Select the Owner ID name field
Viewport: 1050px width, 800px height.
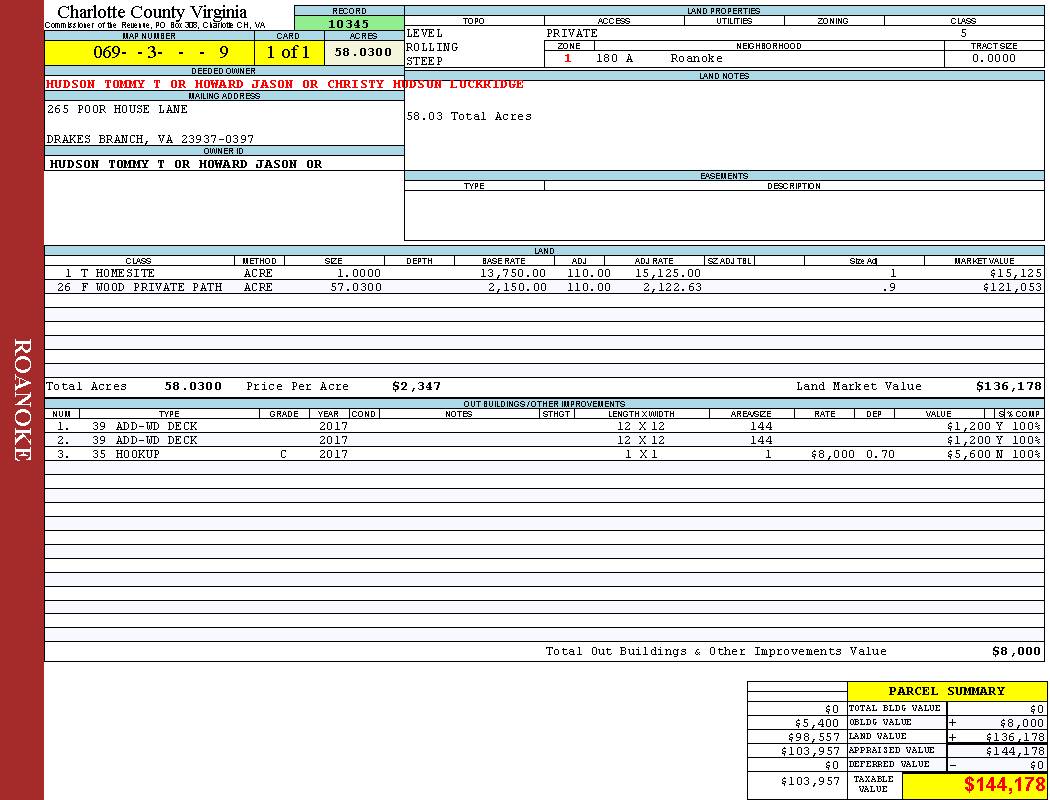pyautogui.click(x=186, y=164)
